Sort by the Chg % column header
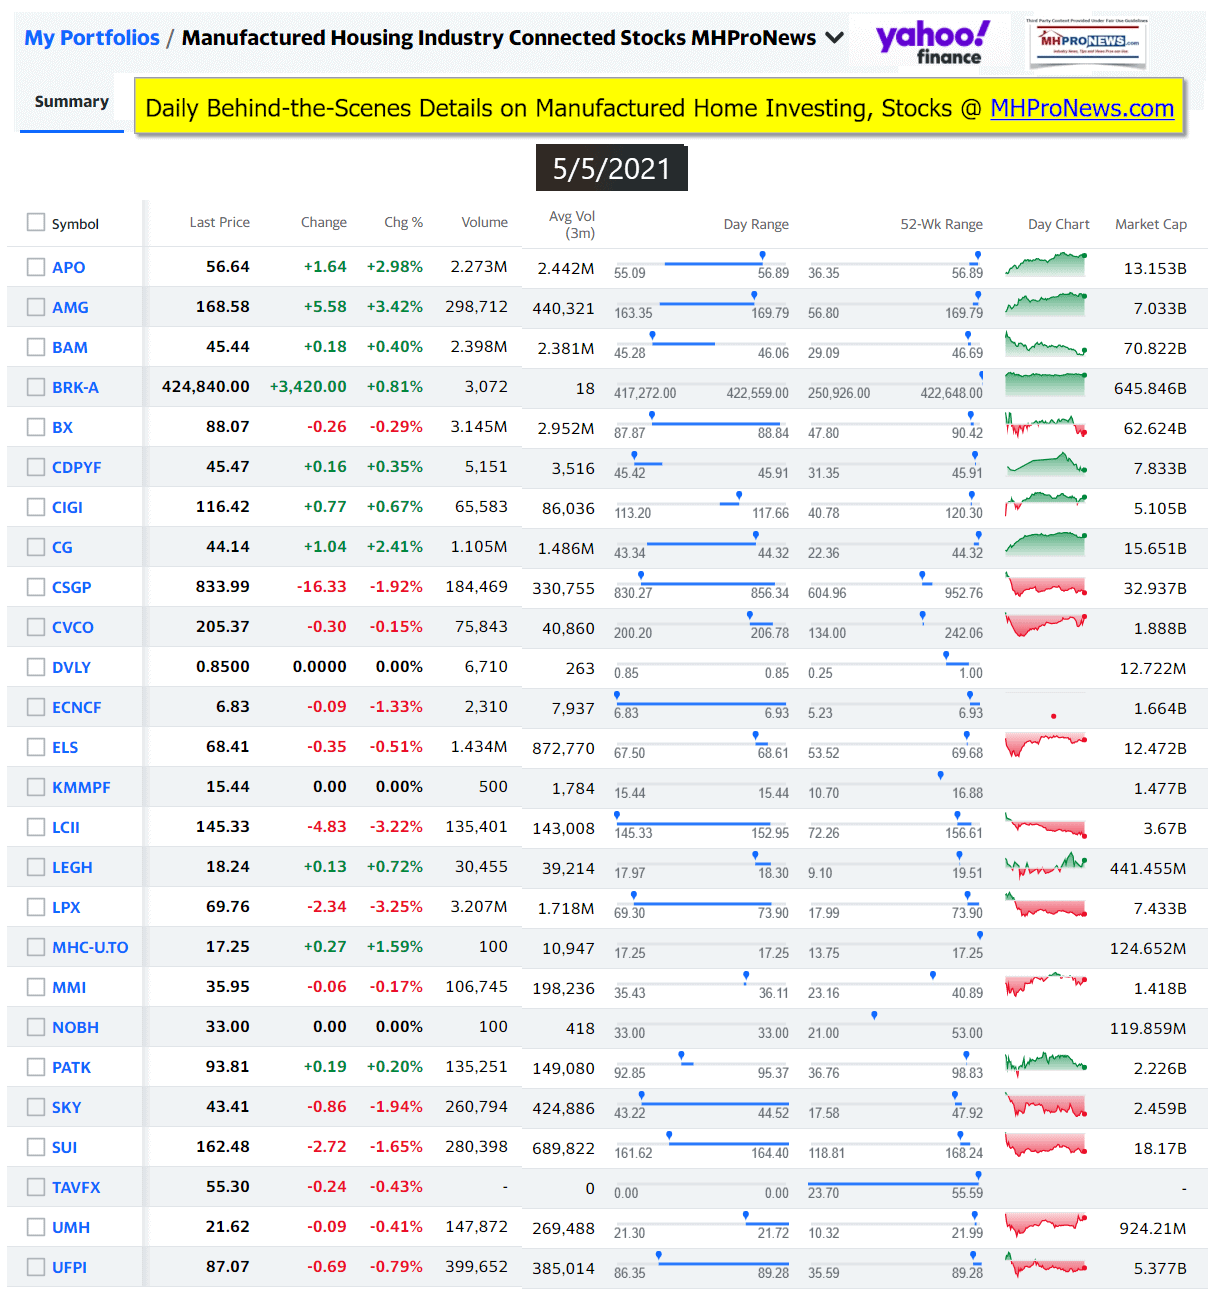Viewport: 1208px width, 1298px height. tap(403, 222)
